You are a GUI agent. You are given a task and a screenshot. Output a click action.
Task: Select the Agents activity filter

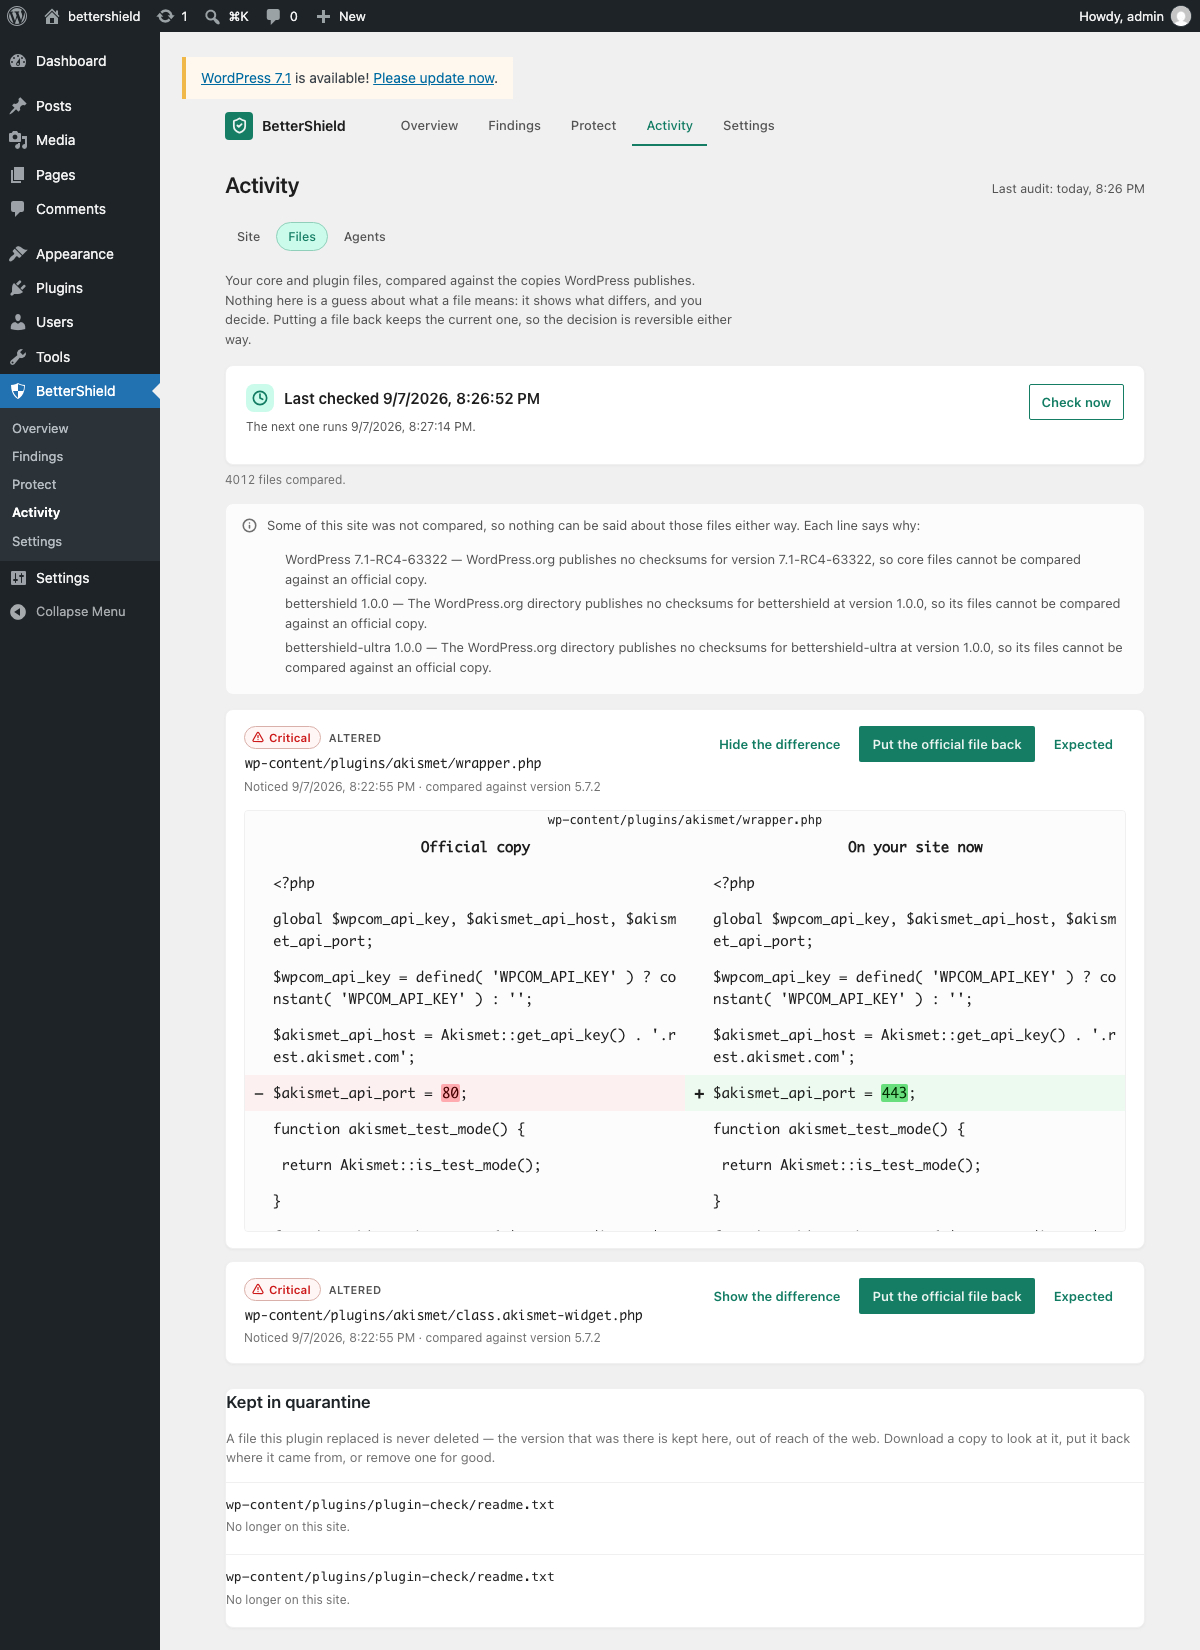pyautogui.click(x=364, y=237)
